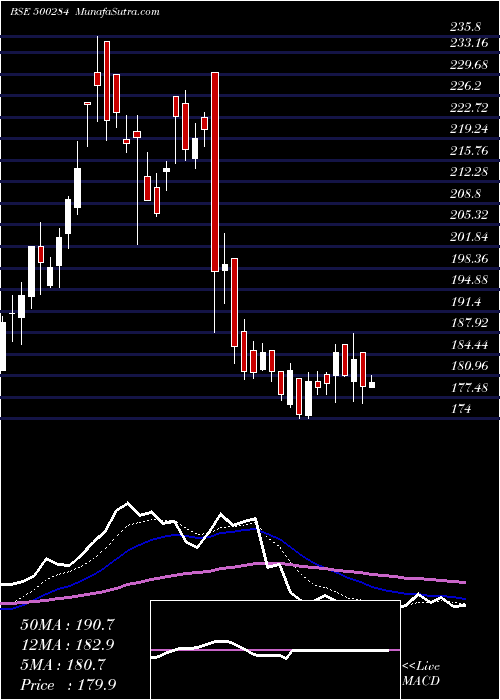Select the 201.84 price level label
This screenshot has height=700, width=500.
click(468, 237)
